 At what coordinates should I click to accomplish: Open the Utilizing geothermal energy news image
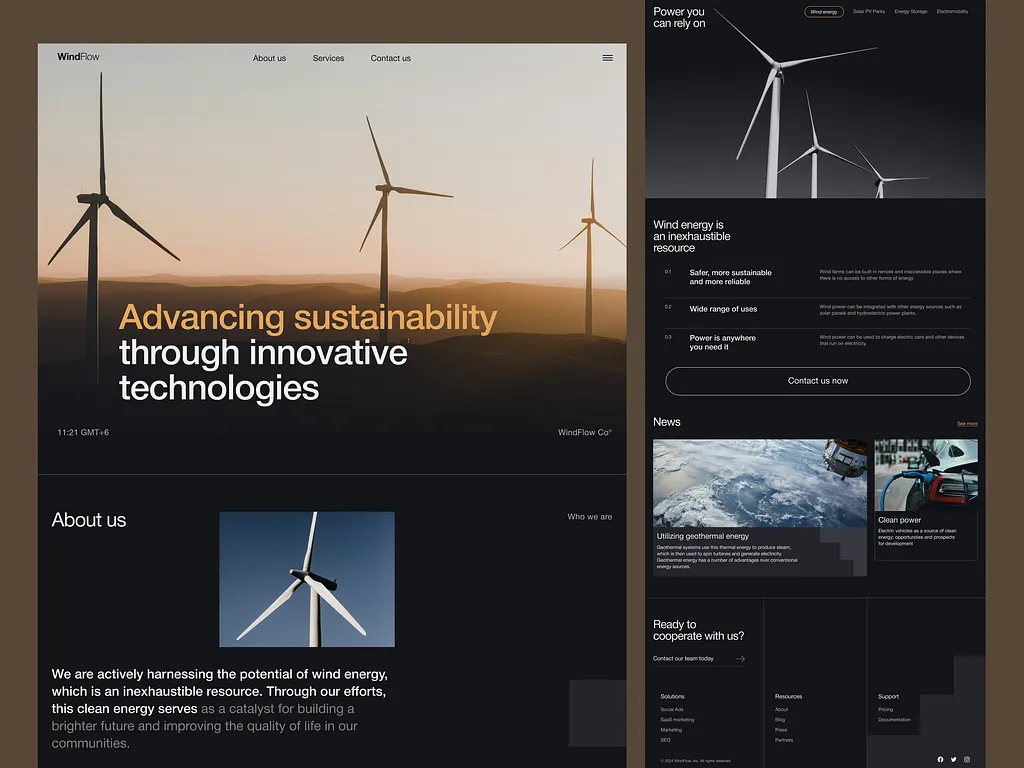pyautogui.click(x=759, y=483)
